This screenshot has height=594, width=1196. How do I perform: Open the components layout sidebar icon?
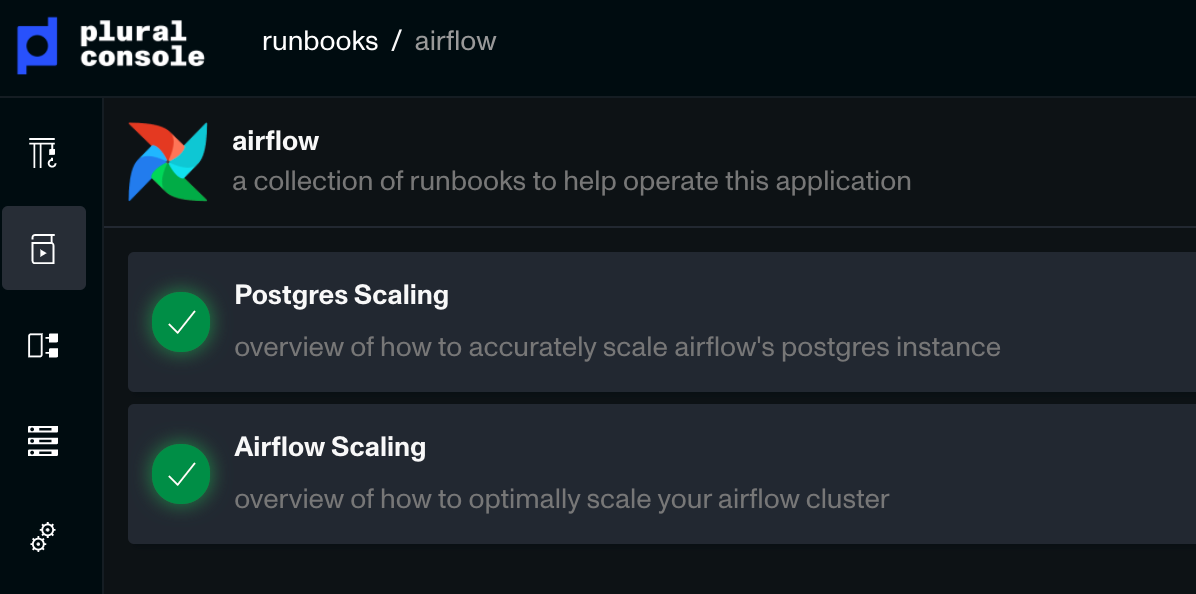(43, 345)
